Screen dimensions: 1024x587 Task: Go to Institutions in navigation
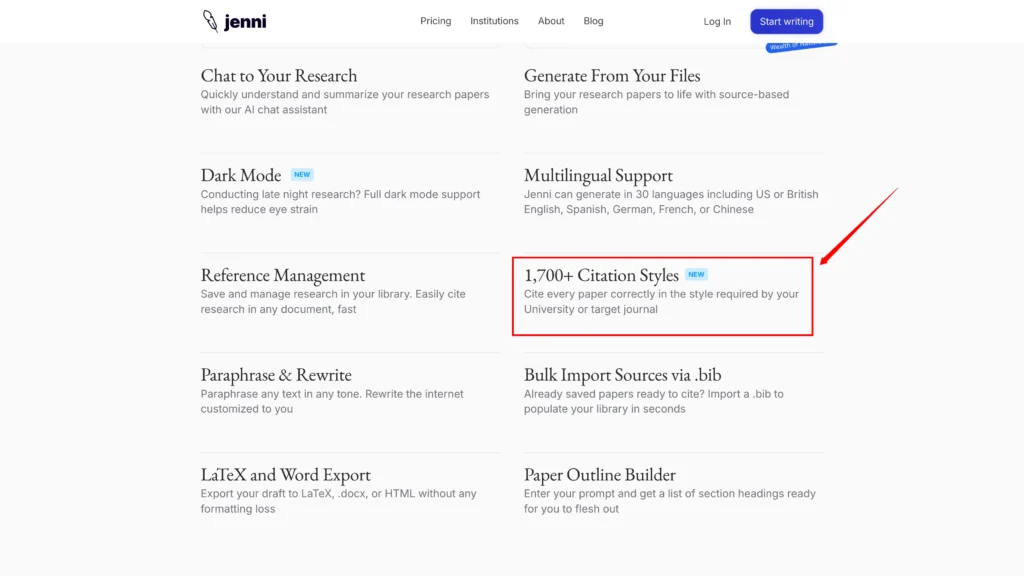(494, 21)
